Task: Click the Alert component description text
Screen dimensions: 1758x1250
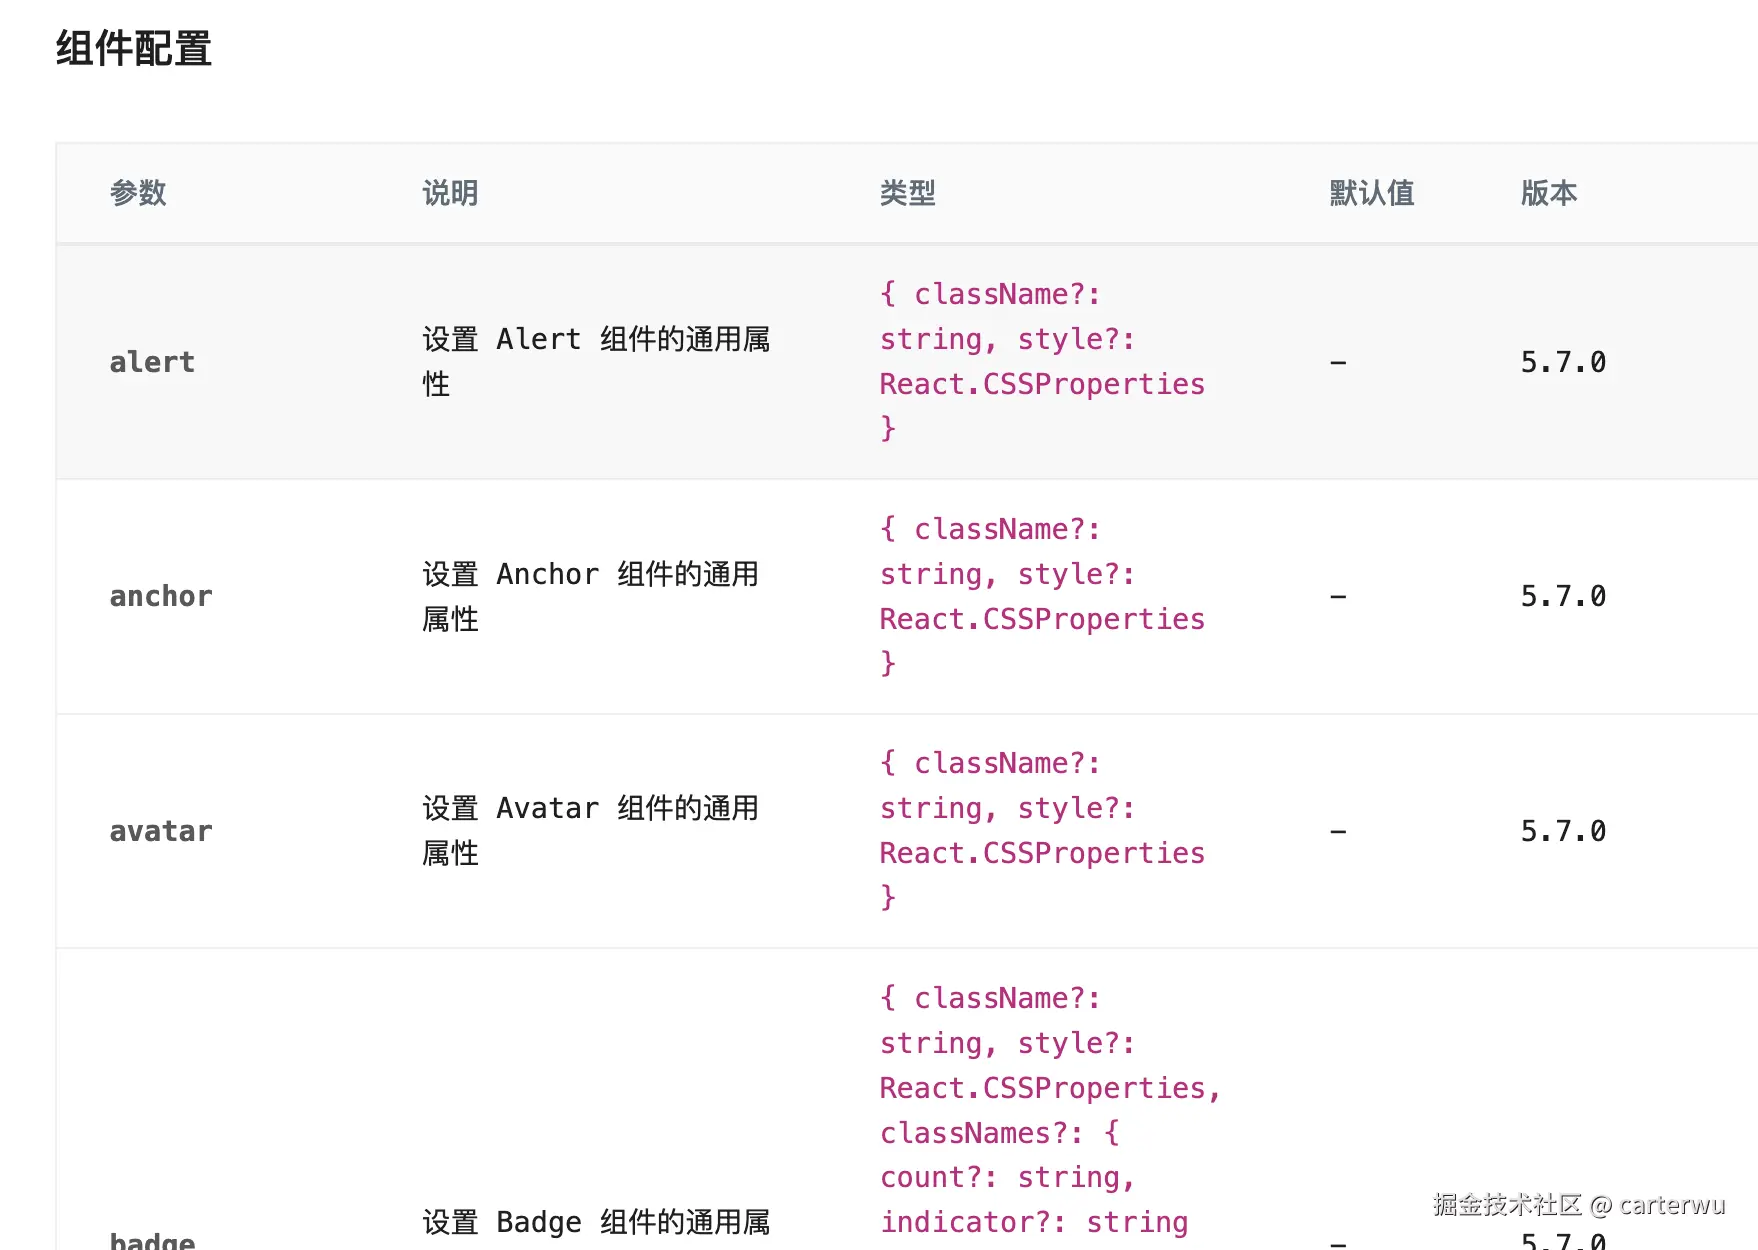Action: click(x=595, y=361)
